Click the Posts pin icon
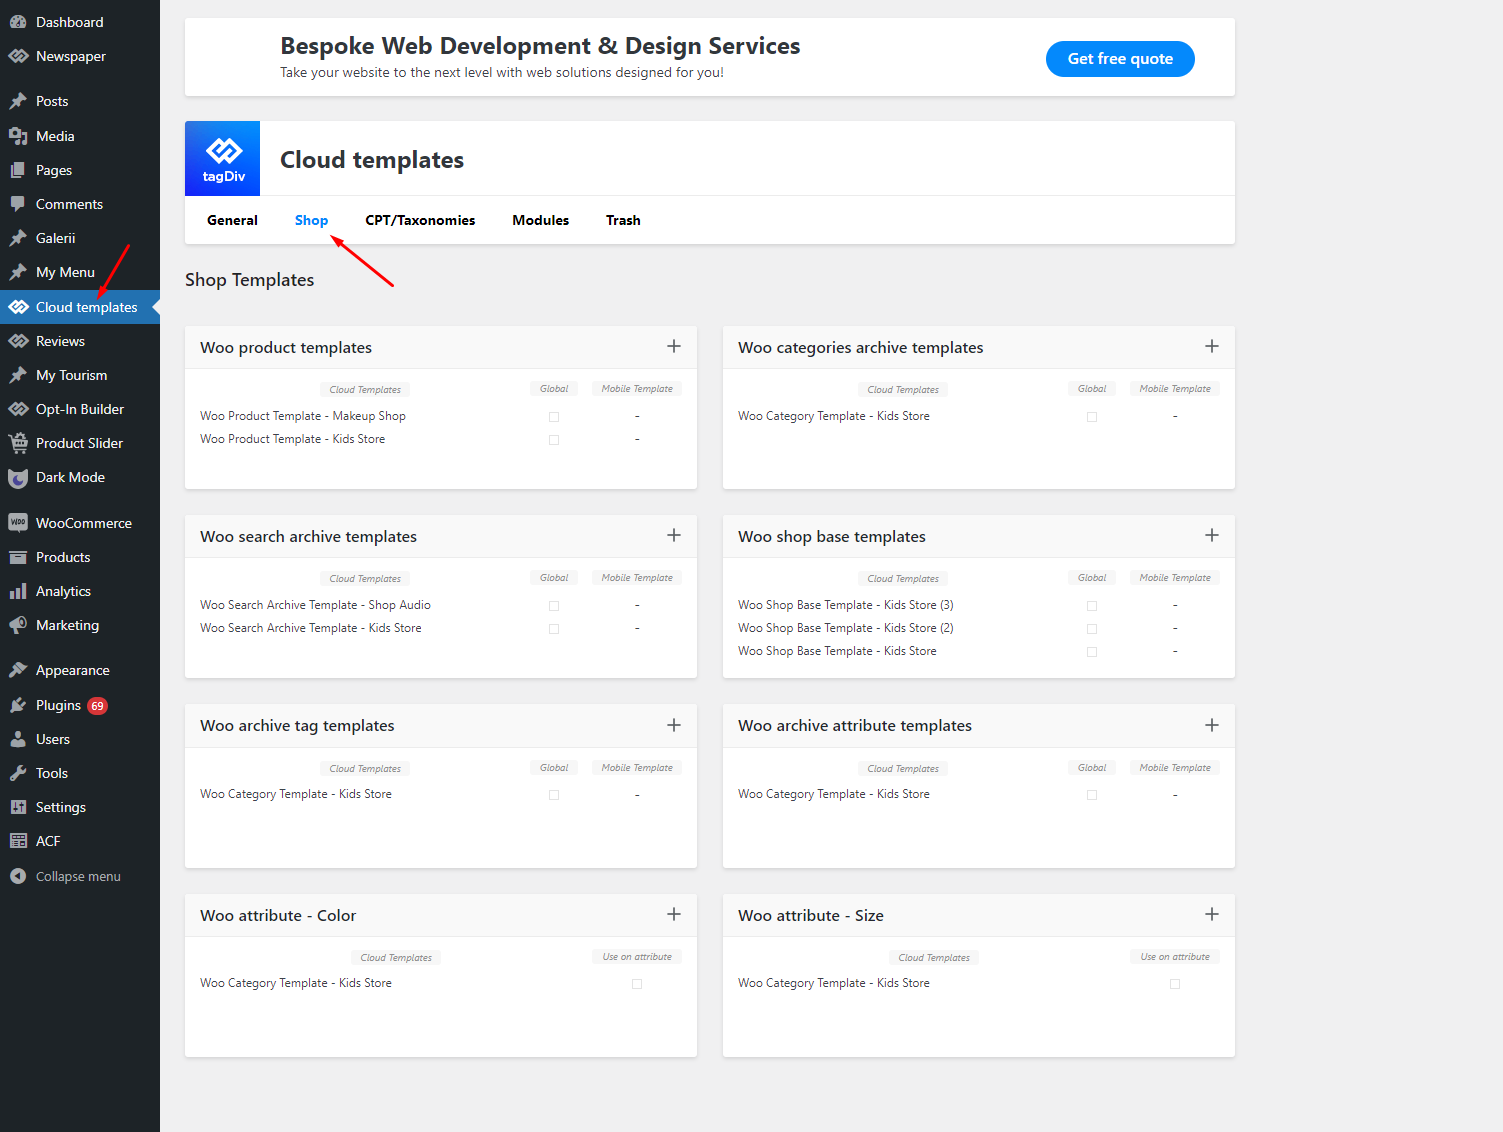 (18, 101)
